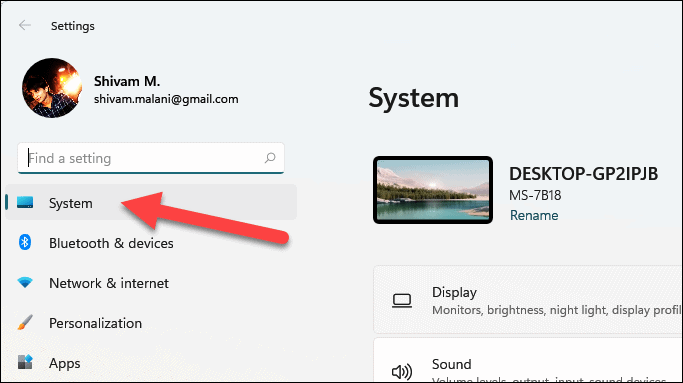
Task: Click the shivam.malani@gmail.com account email
Action: (x=166, y=99)
